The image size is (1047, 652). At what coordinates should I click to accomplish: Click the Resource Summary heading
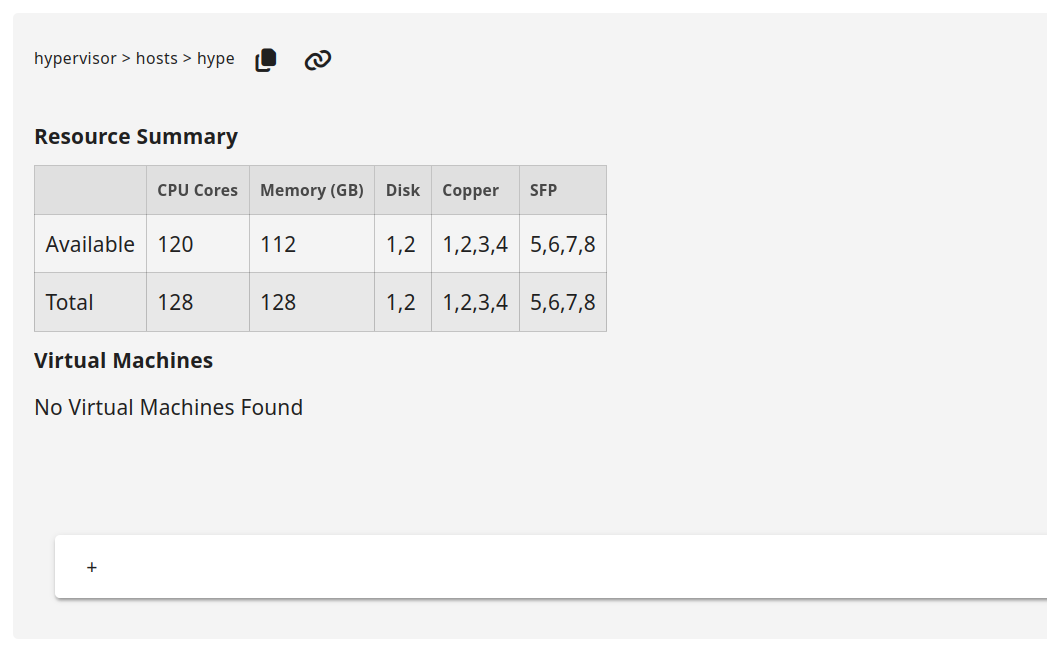point(136,137)
